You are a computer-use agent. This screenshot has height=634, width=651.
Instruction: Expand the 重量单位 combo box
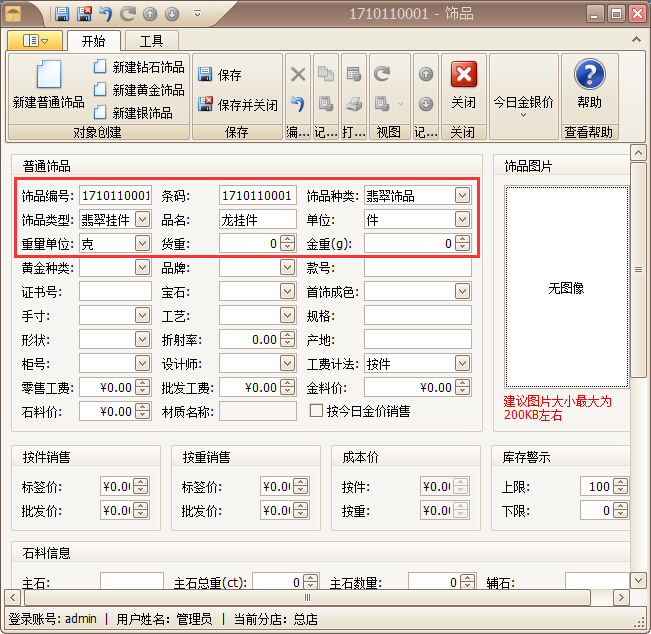point(141,243)
